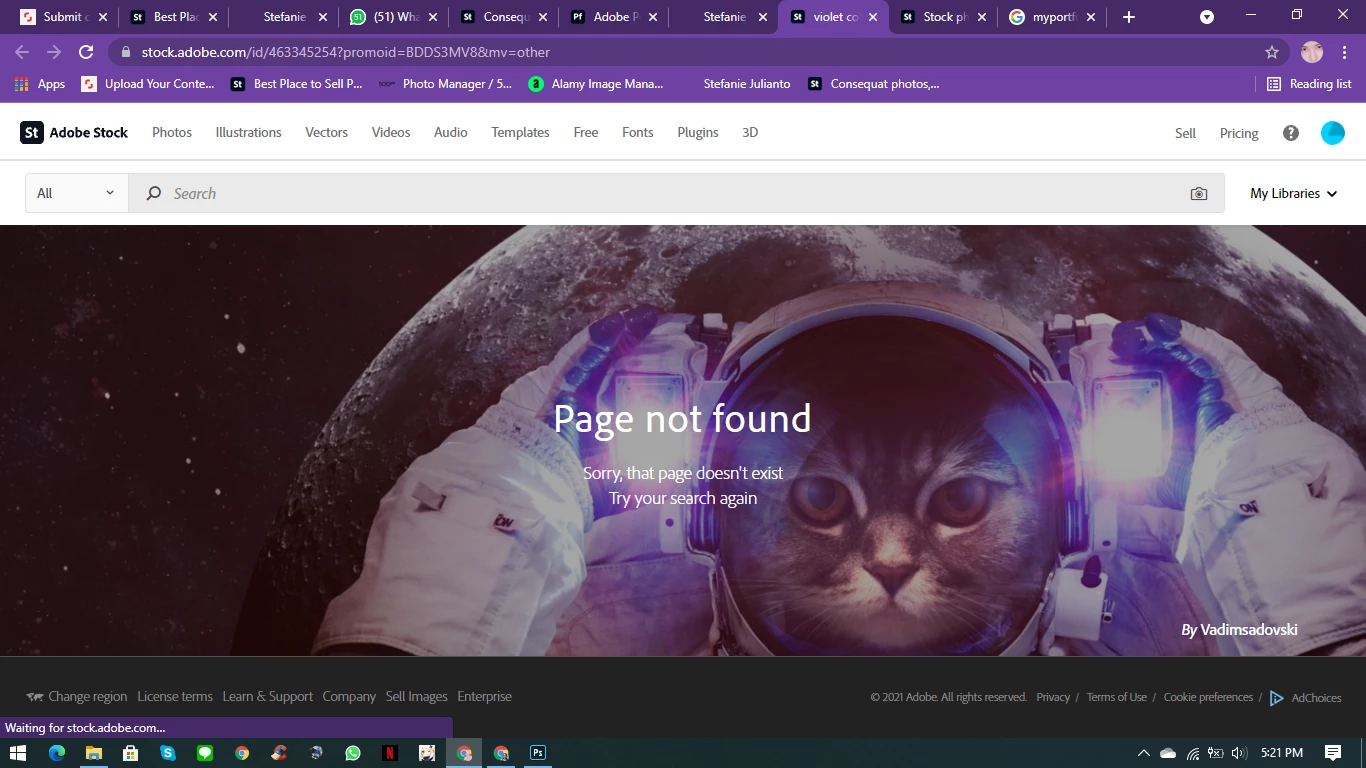Click the visual search camera icon
This screenshot has width=1366, height=768.
coord(1199,193)
